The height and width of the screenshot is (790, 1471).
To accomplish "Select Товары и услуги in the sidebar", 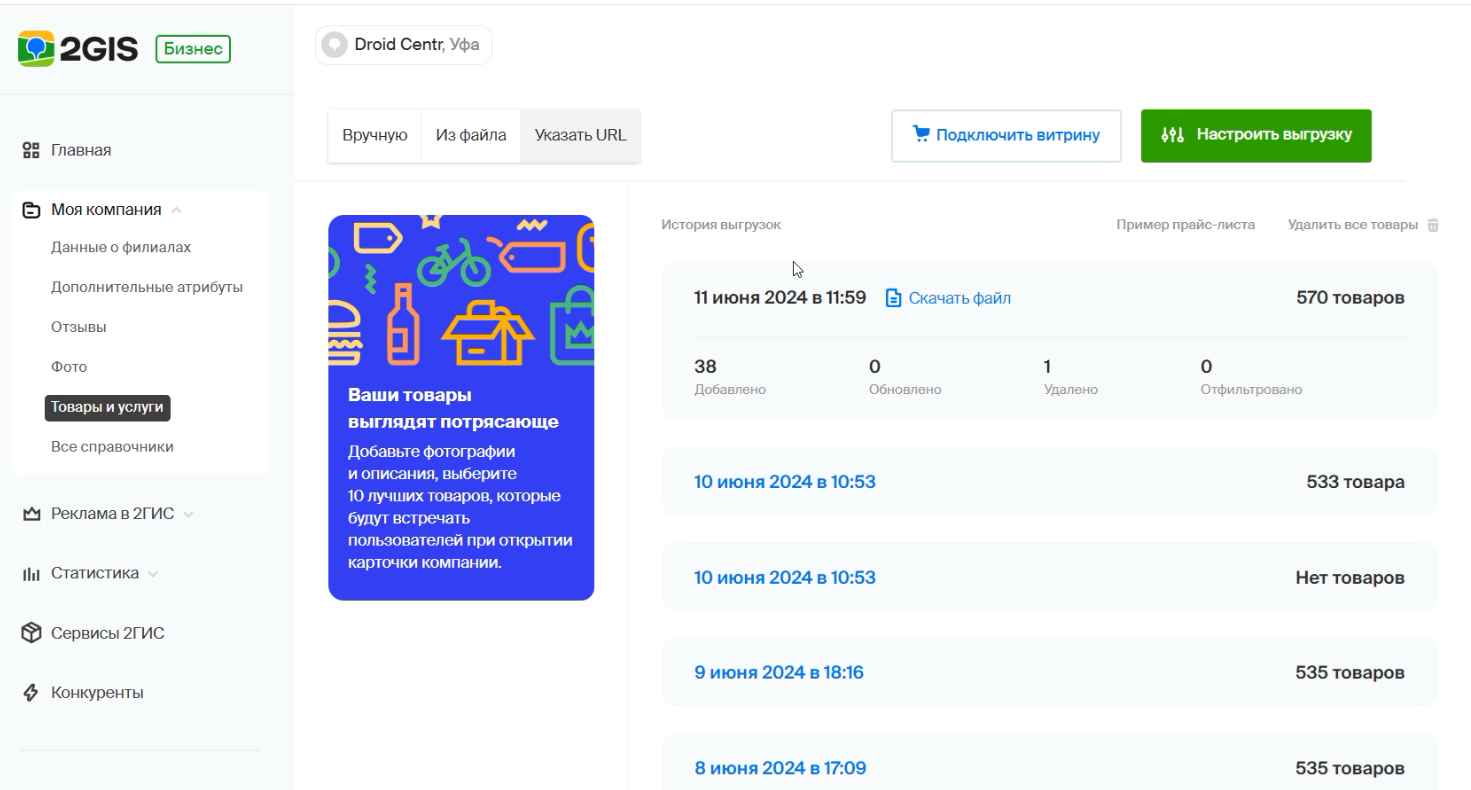I will [x=108, y=407].
